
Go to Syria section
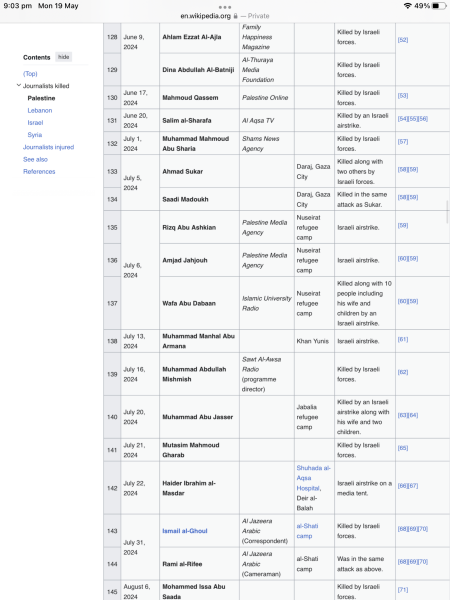[x=34, y=135]
